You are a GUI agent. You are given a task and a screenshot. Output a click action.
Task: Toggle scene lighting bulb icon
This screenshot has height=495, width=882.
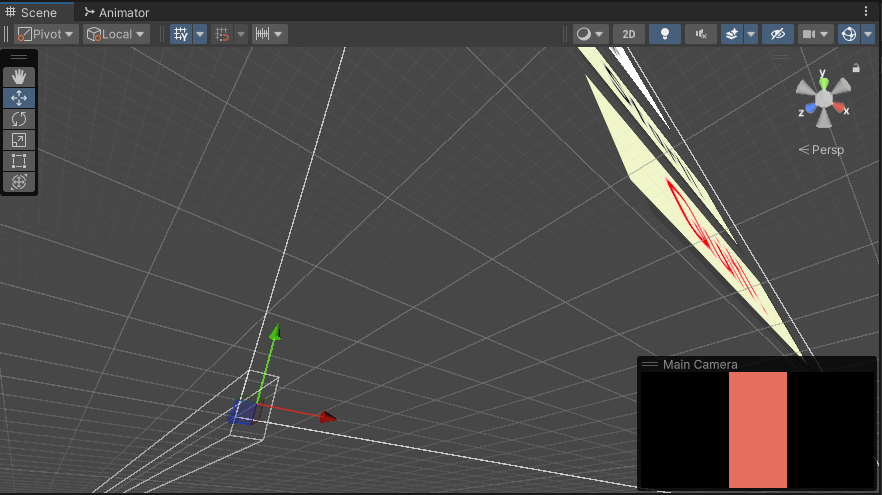(665, 34)
